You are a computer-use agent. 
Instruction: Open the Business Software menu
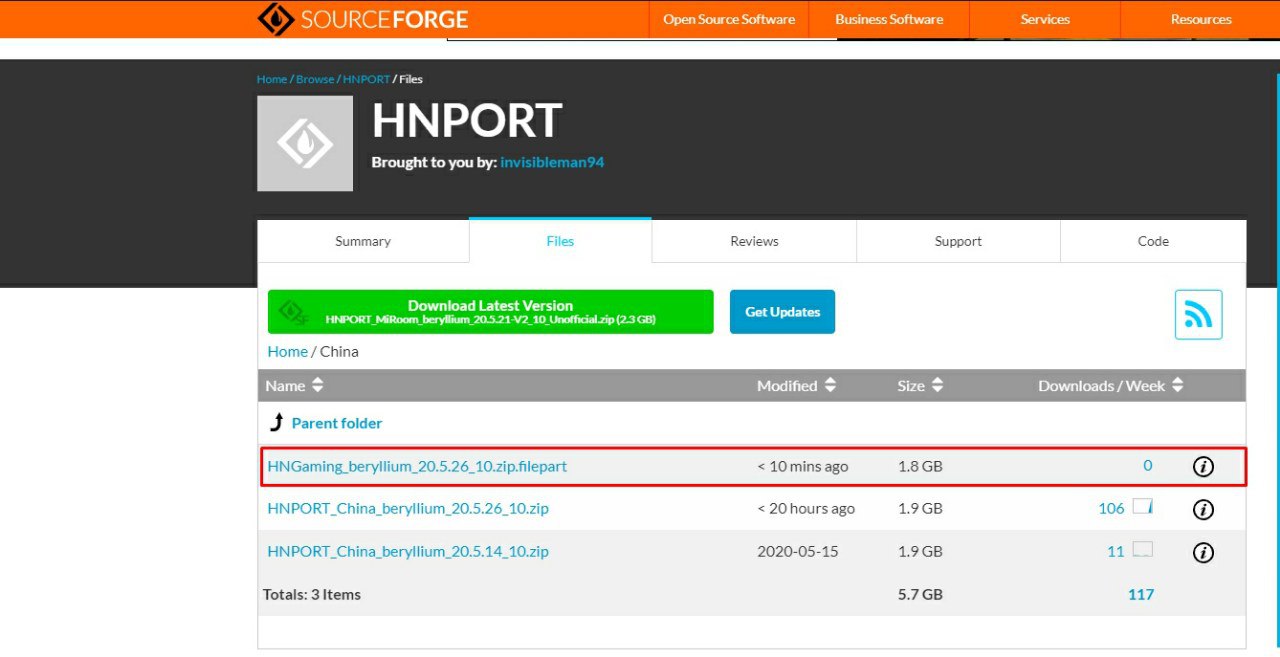[889, 19]
